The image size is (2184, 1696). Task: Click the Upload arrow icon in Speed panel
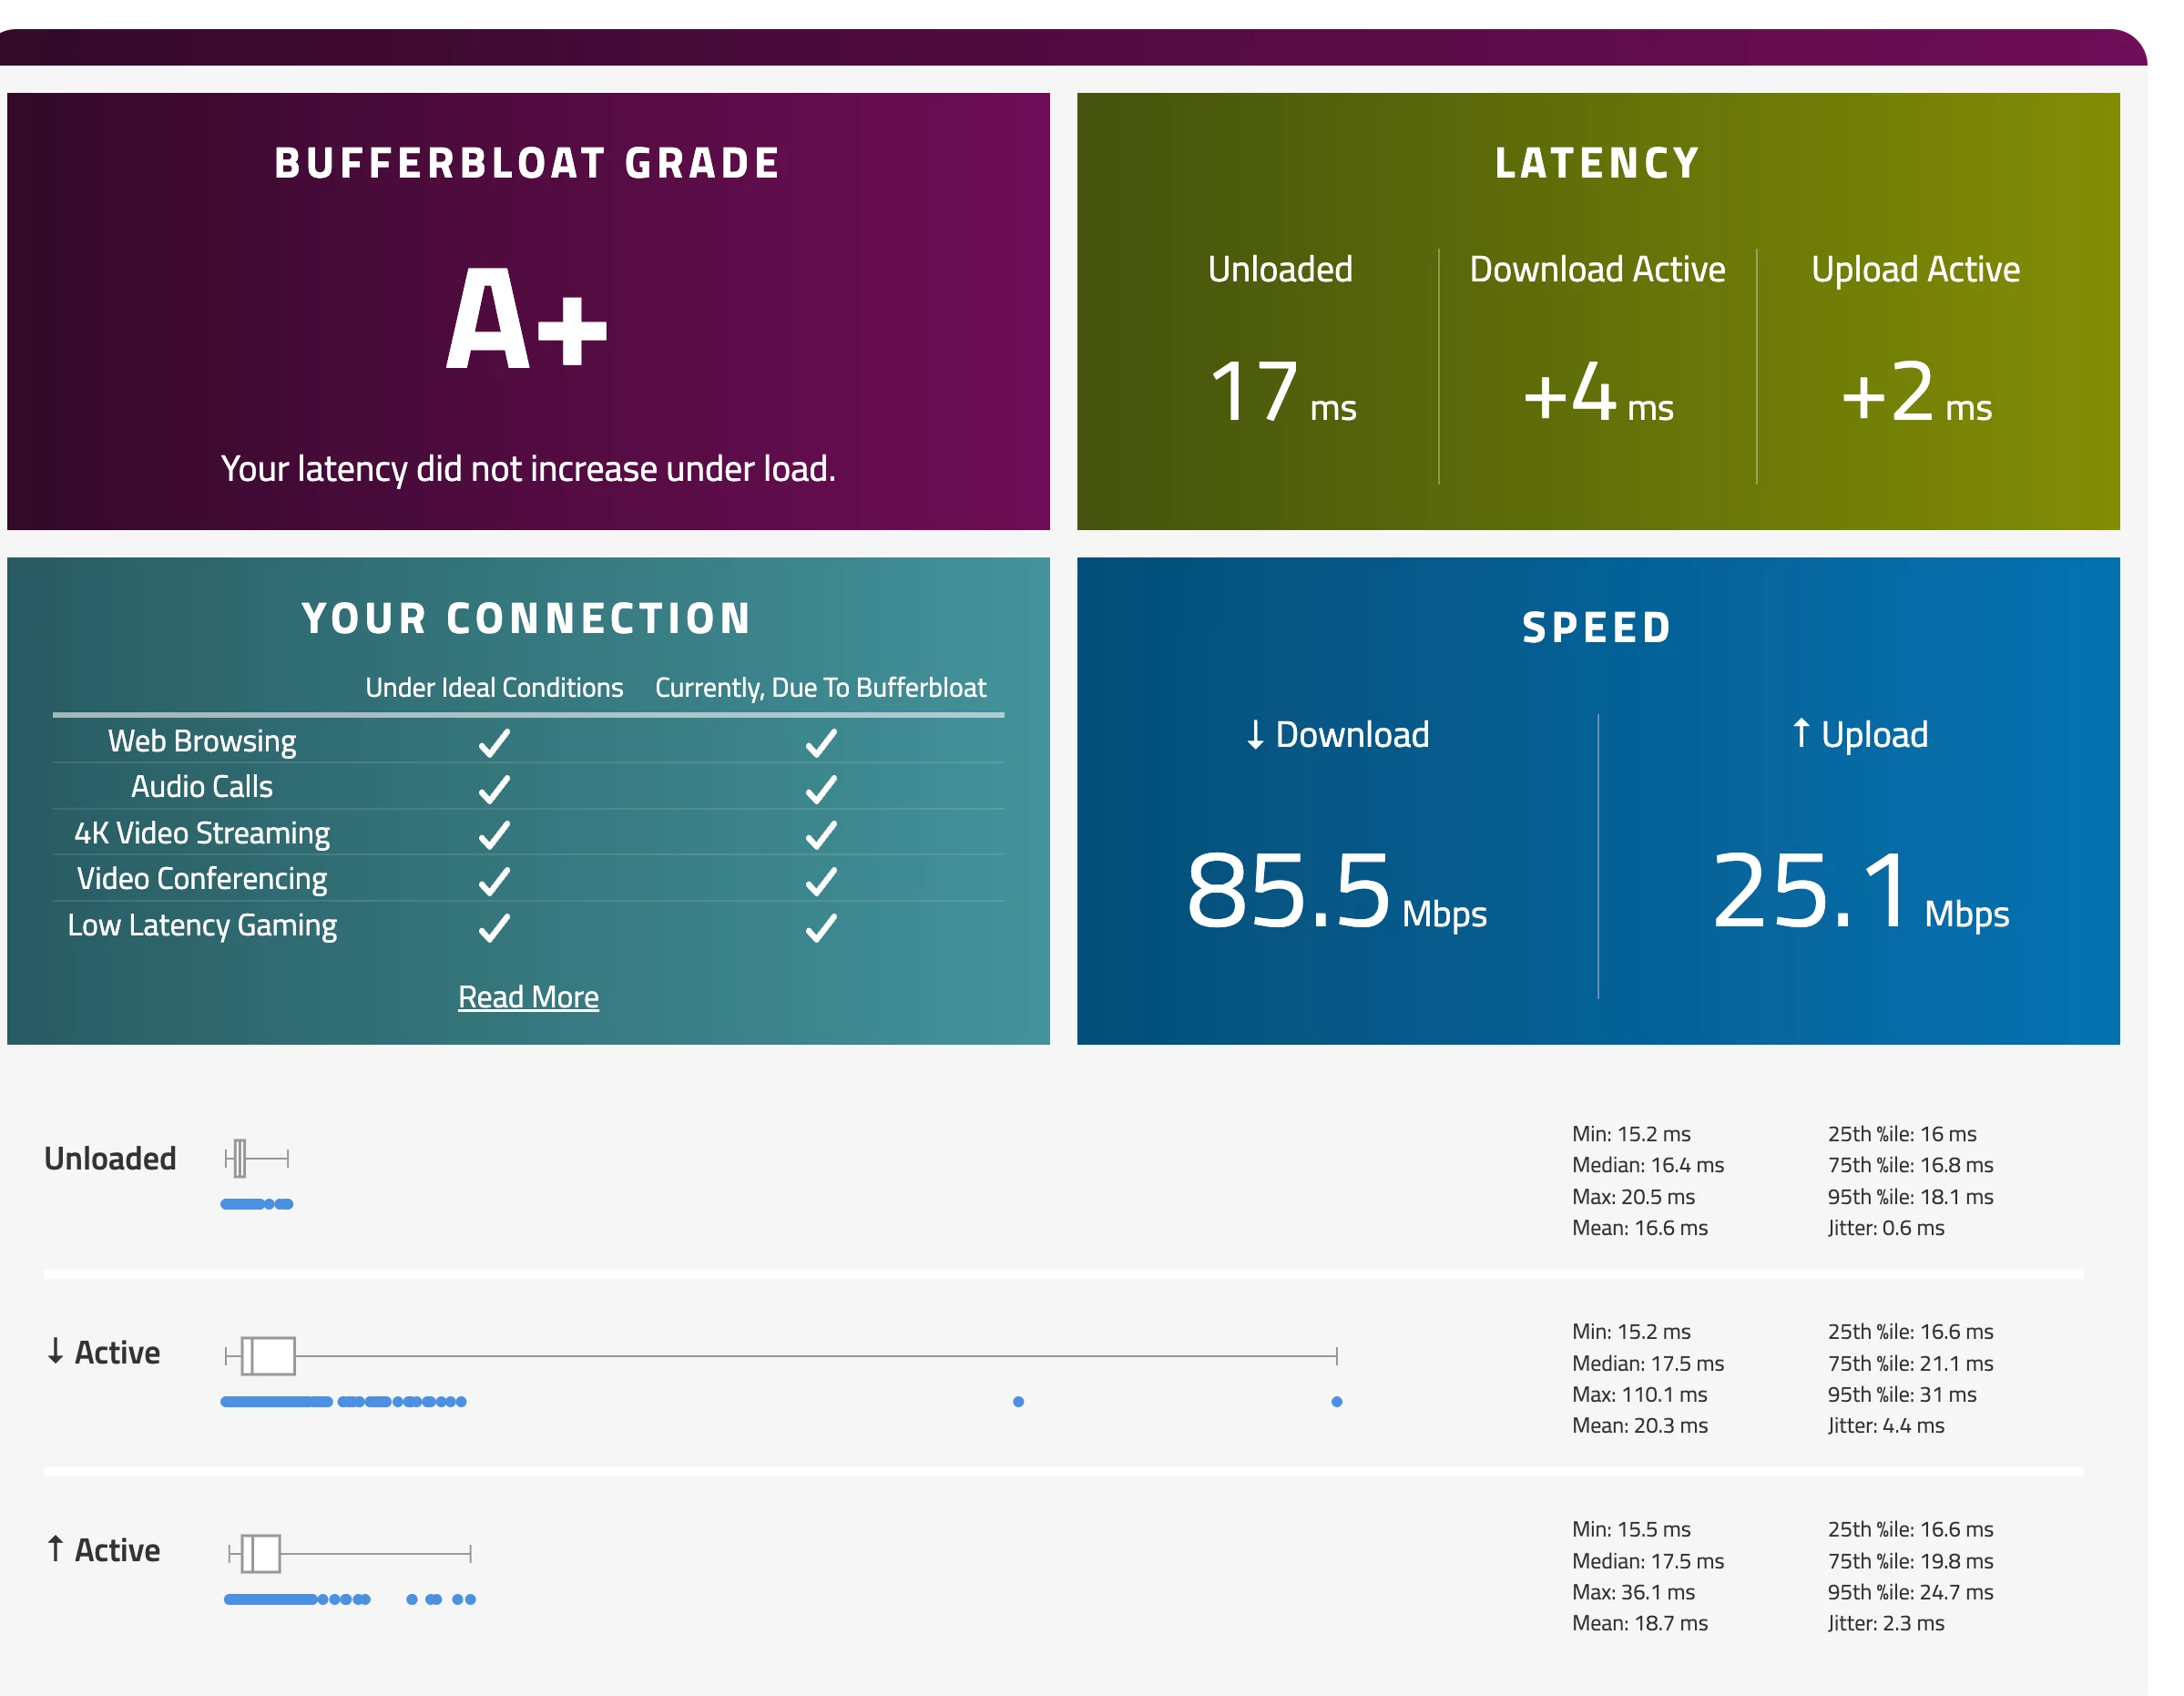click(1801, 733)
